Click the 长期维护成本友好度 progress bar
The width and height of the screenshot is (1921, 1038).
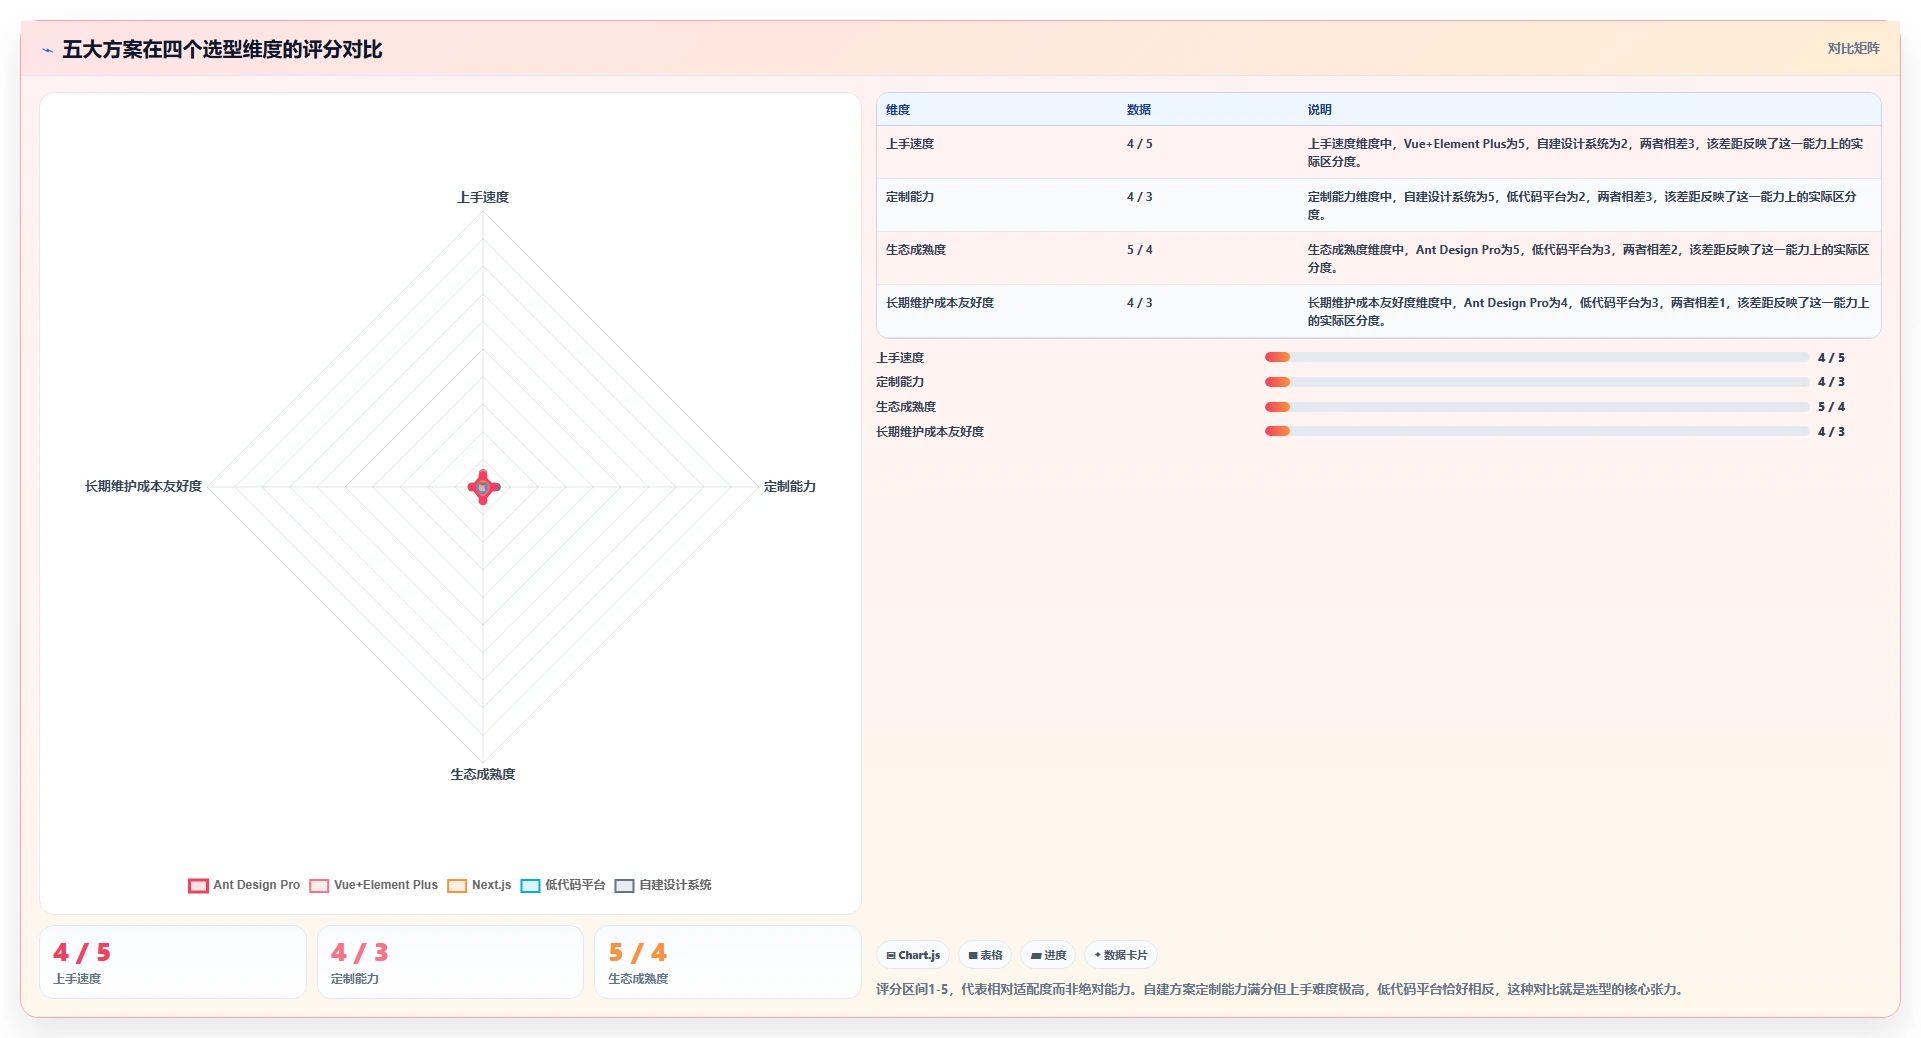(1537, 432)
